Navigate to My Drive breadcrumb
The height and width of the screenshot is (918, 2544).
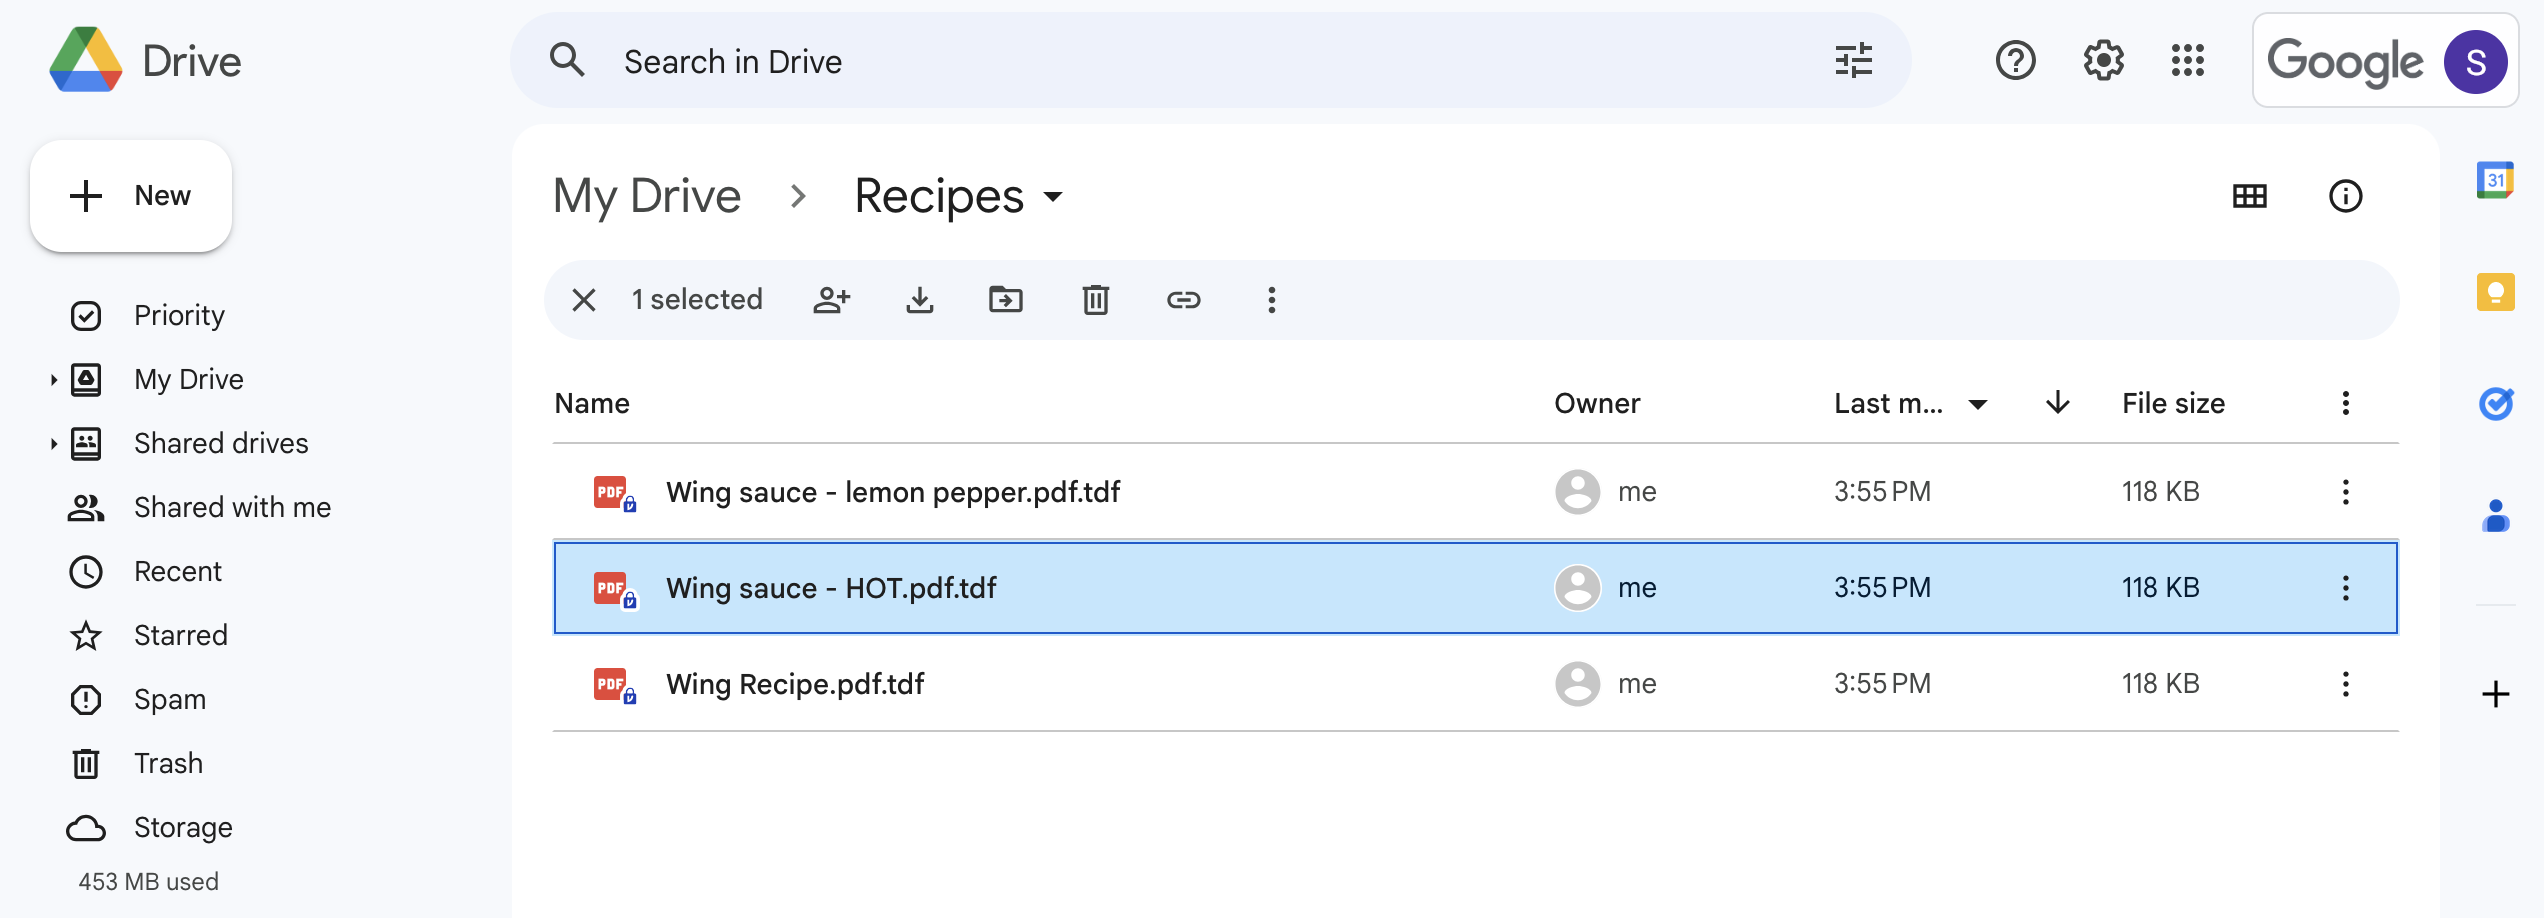click(x=647, y=196)
